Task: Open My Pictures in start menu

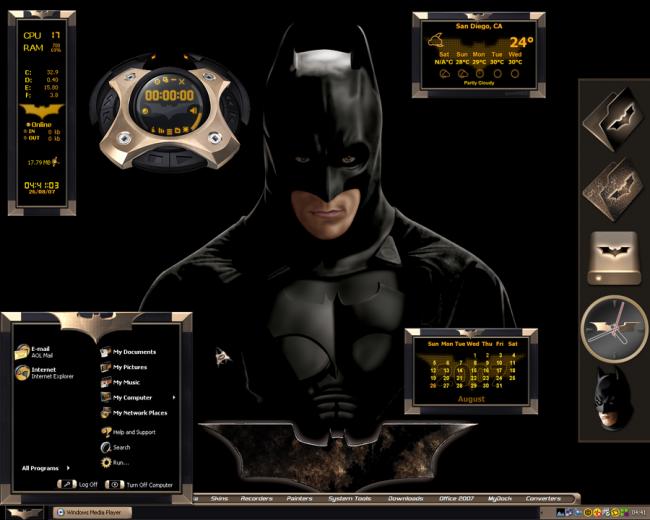Action: [124, 367]
